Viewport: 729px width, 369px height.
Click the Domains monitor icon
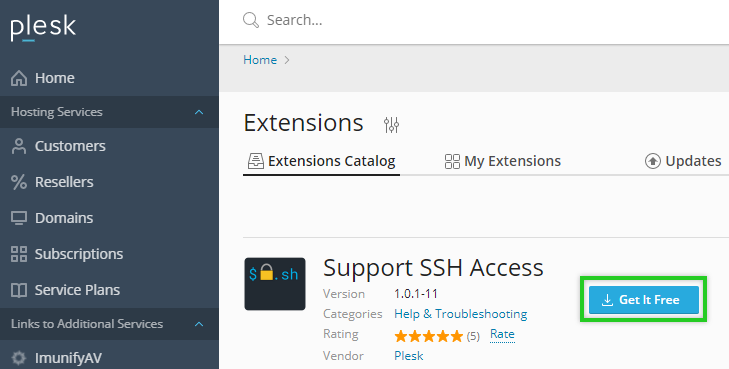(19, 218)
